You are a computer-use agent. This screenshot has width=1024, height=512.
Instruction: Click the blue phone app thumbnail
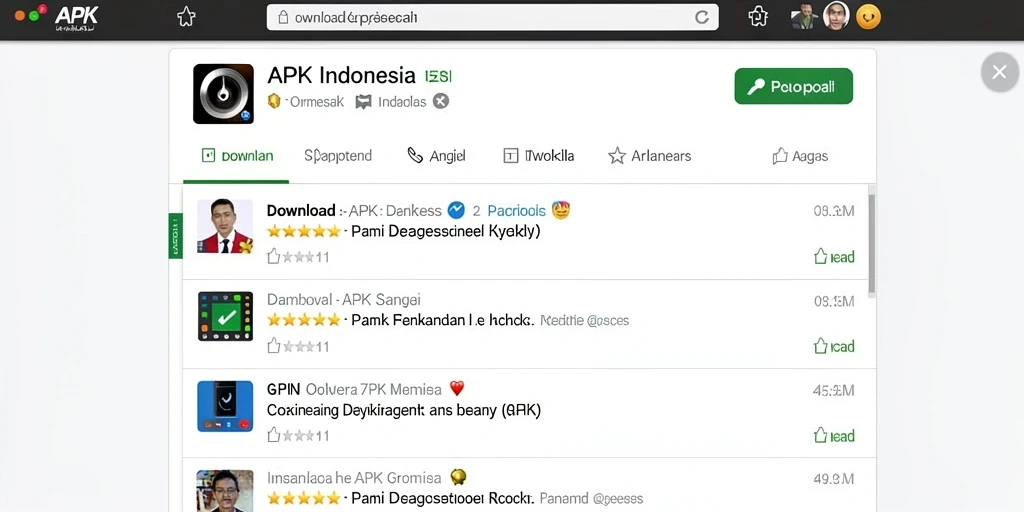[225, 406]
